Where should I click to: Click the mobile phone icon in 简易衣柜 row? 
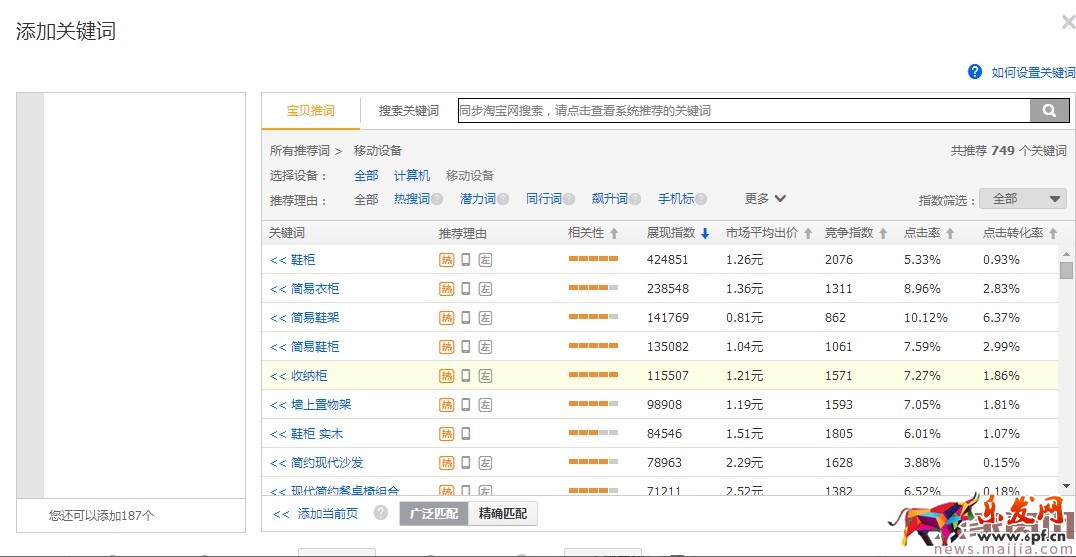pos(466,289)
